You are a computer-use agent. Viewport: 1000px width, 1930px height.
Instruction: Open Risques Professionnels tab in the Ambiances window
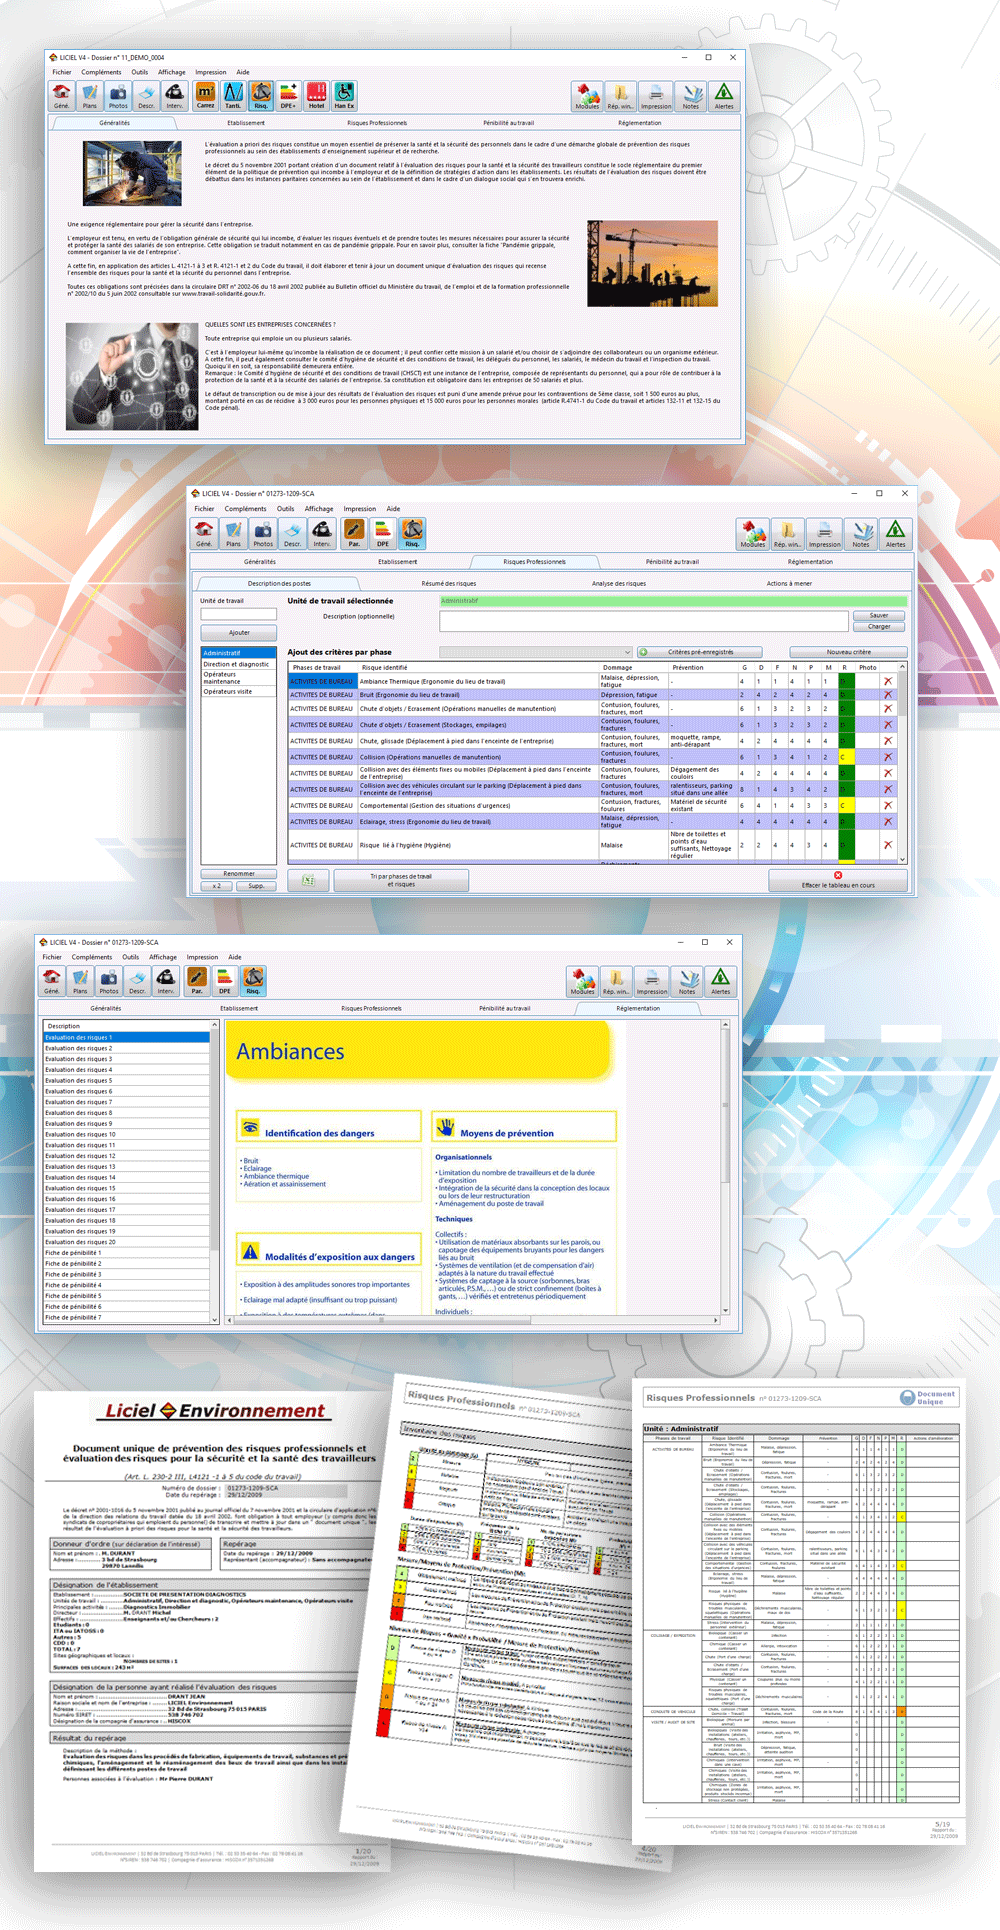click(371, 1008)
